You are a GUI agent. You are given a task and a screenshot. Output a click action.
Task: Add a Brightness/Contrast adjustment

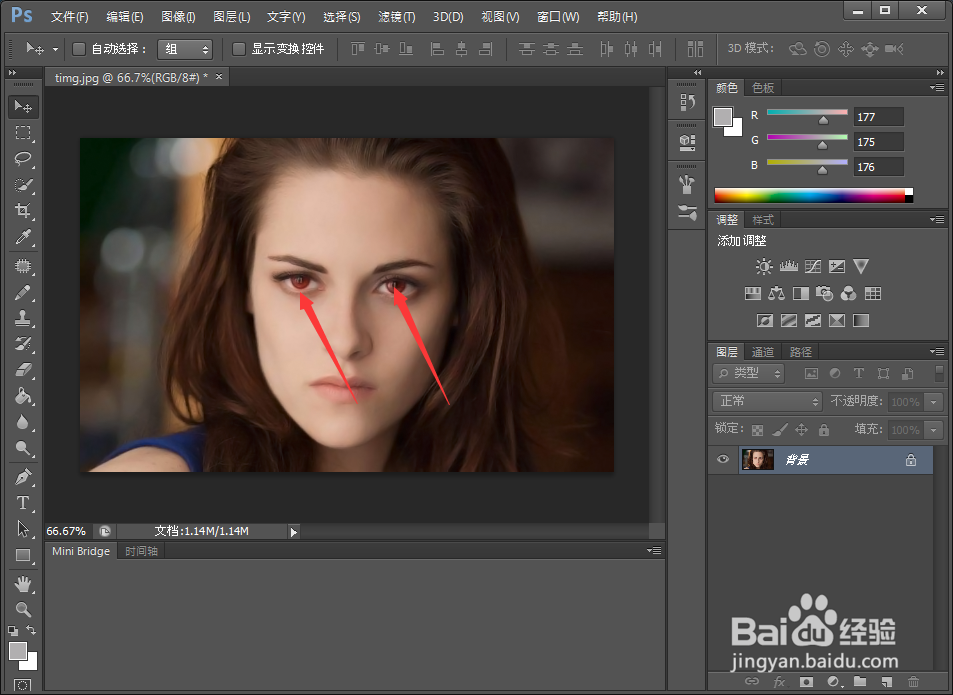(x=764, y=267)
